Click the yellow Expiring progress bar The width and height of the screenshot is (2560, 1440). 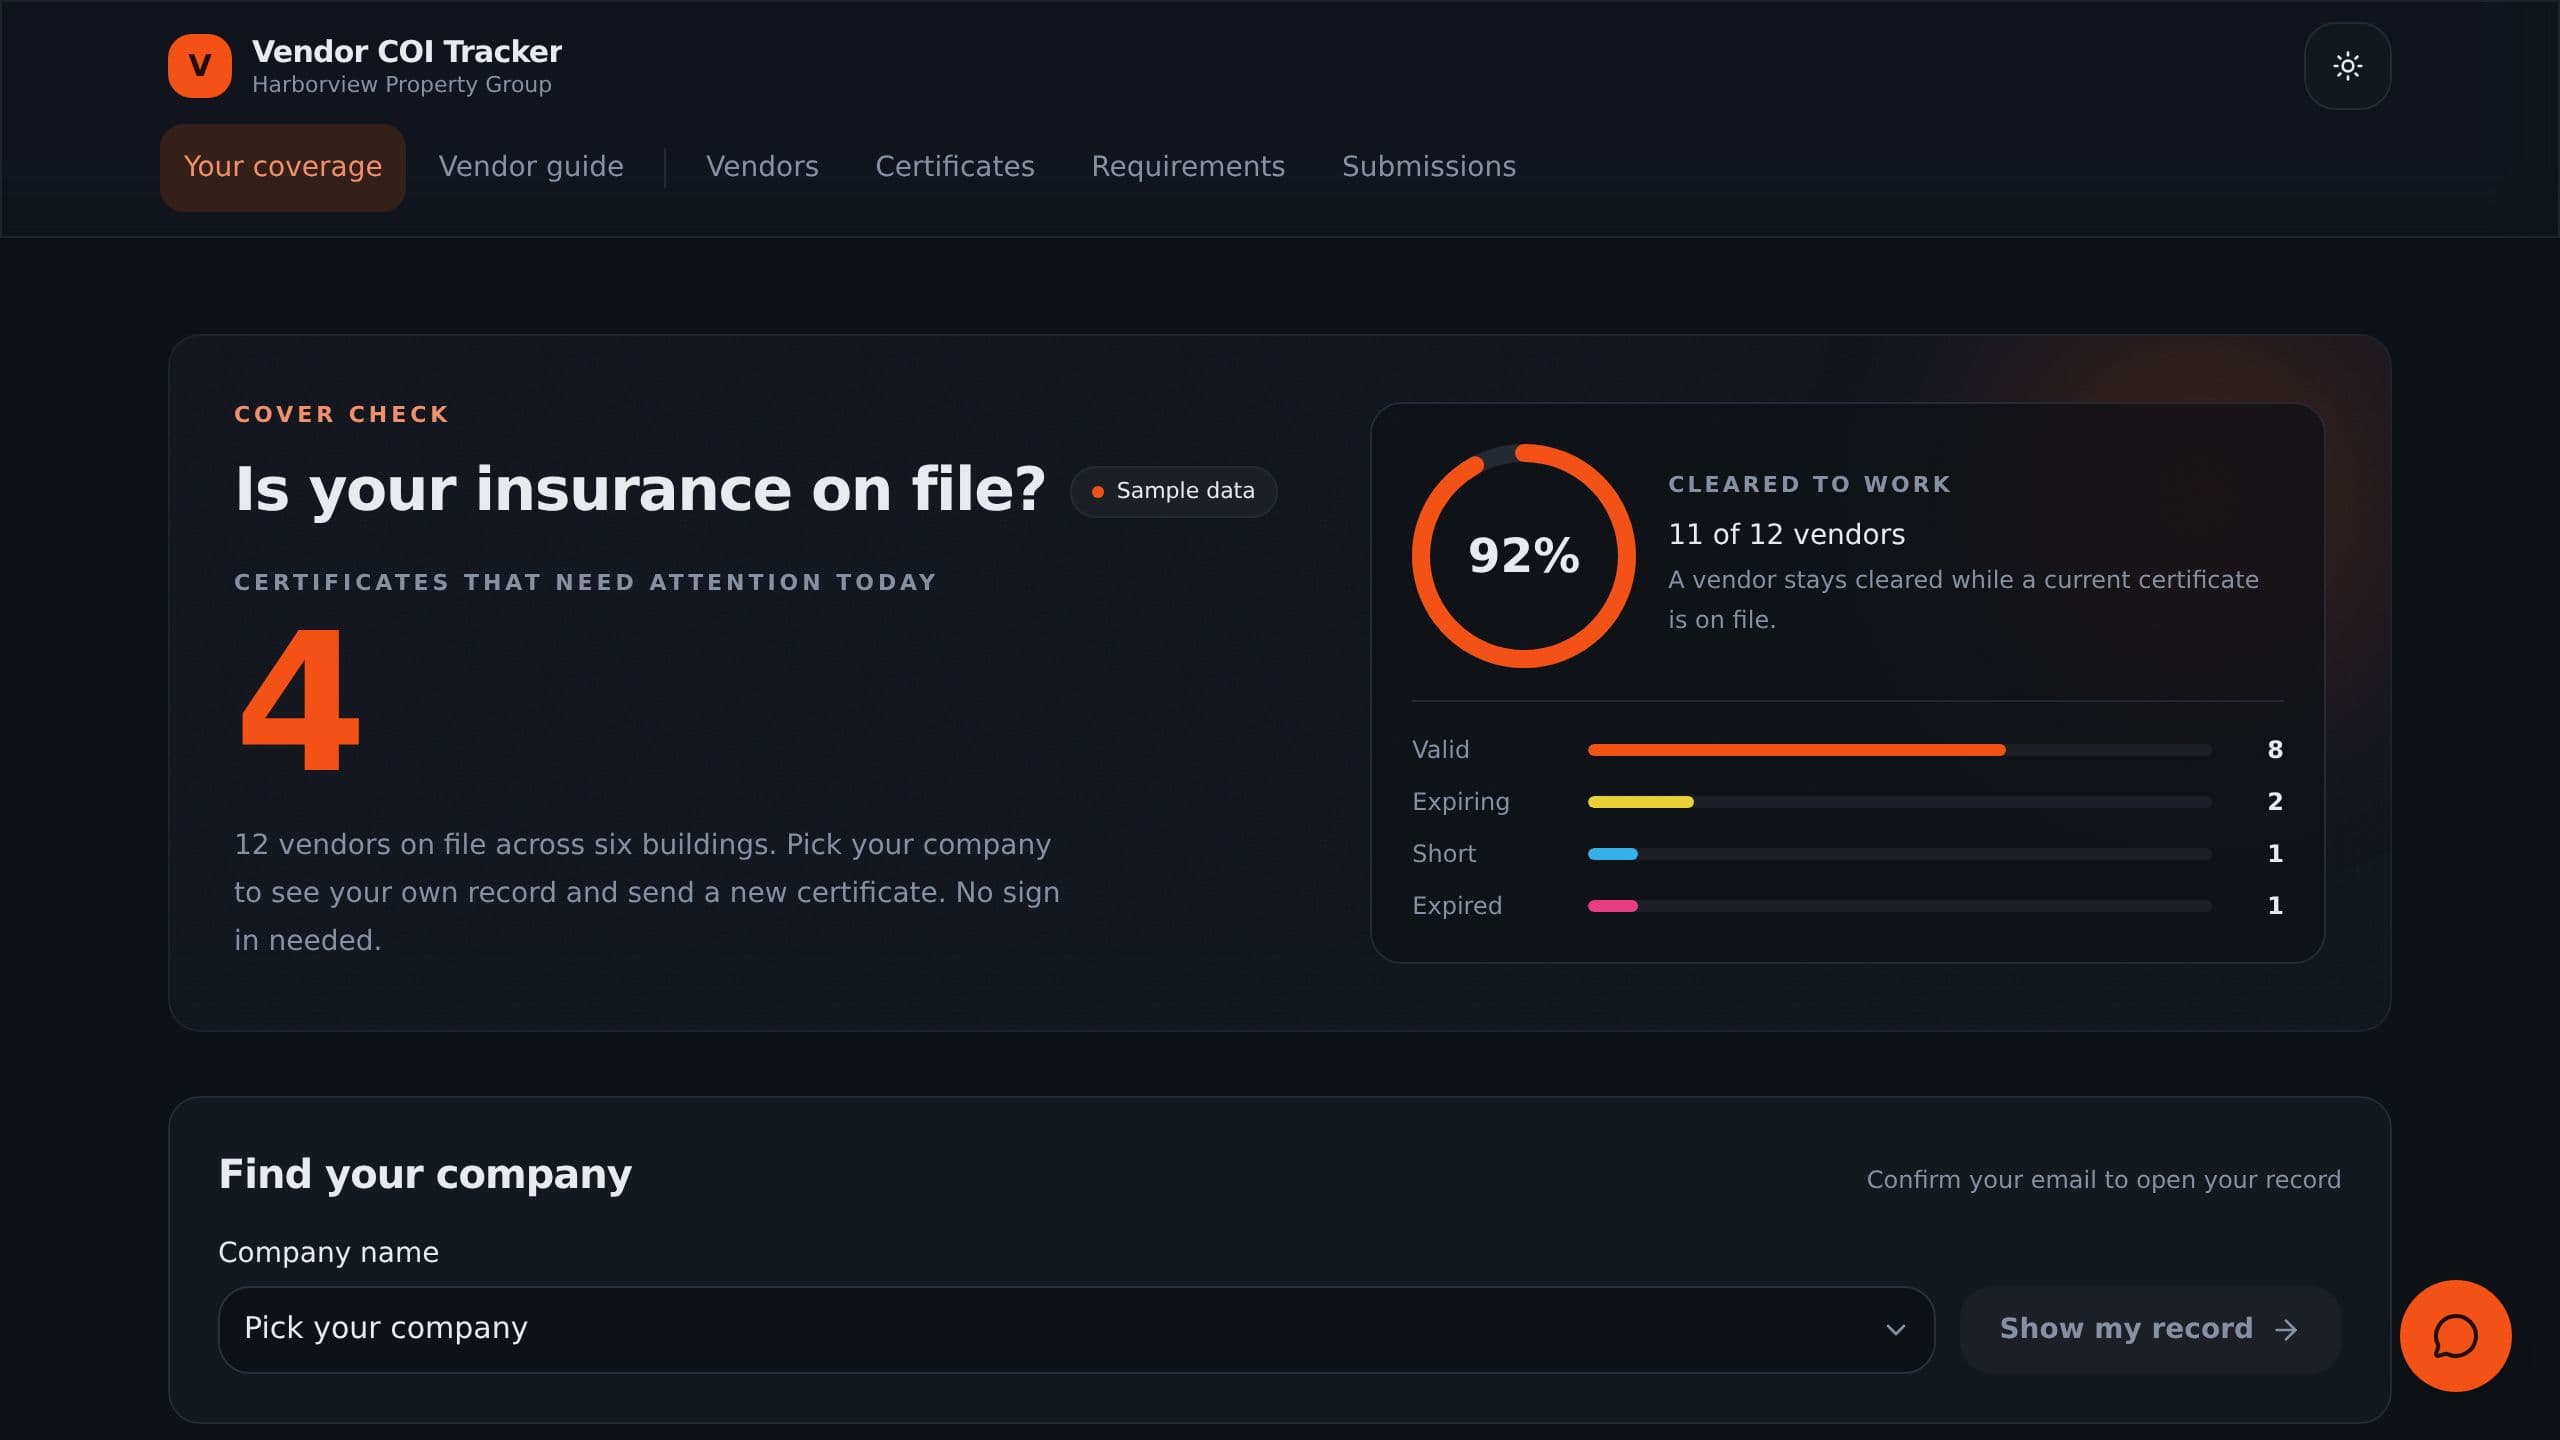tap(1640, 801)
